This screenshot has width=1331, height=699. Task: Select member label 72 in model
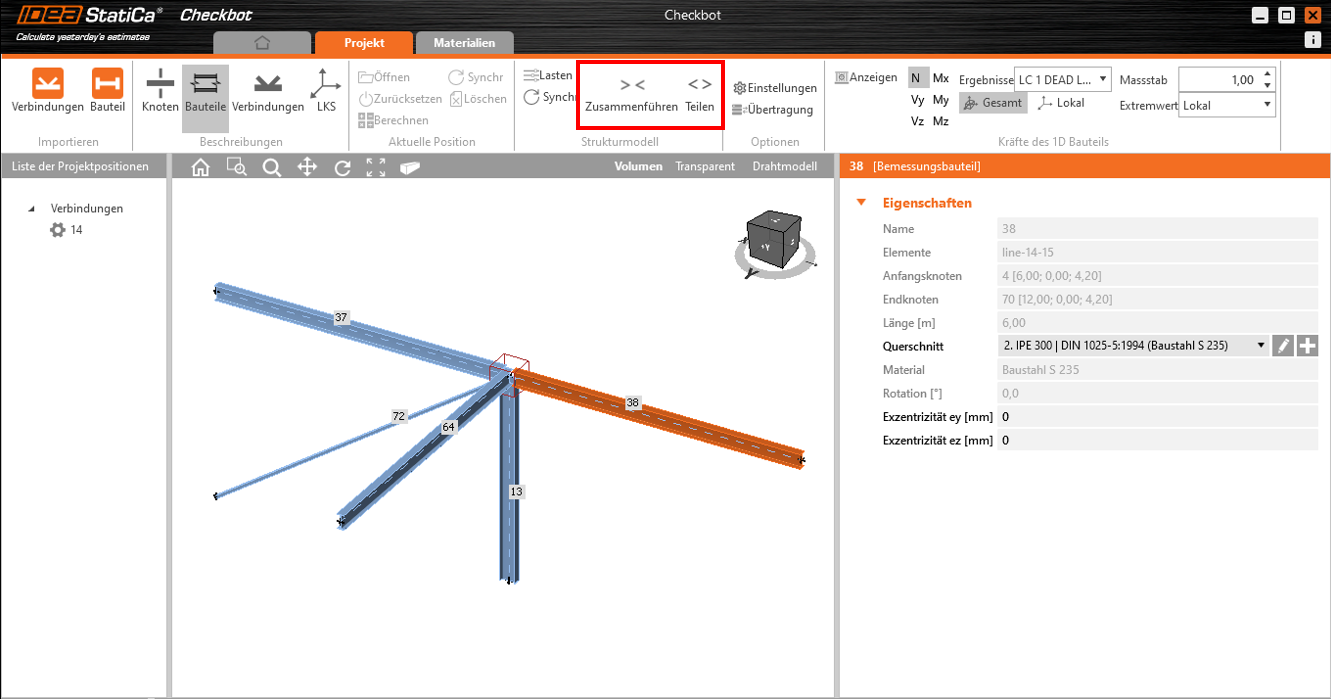point(399,415)
